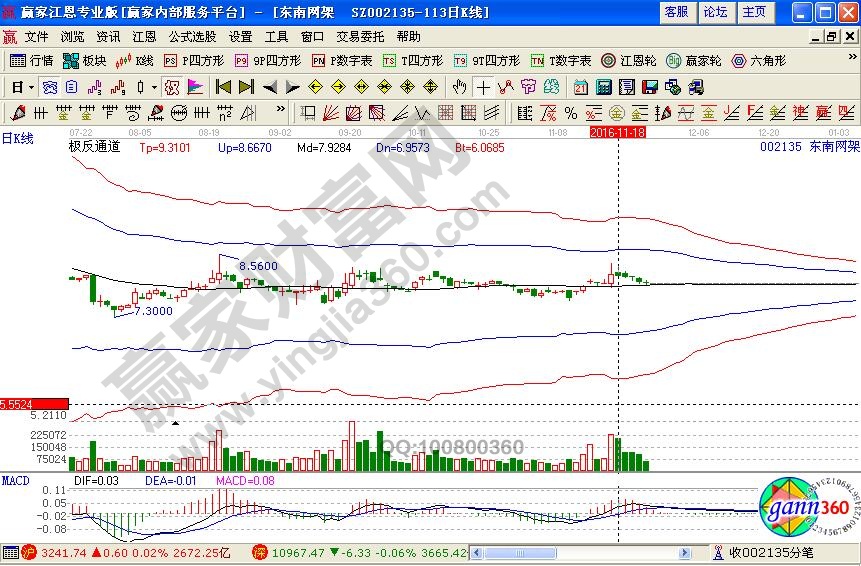Open the 公式选股 menu
The height and width of the screenshot is (566, 861).
[190, 36]
